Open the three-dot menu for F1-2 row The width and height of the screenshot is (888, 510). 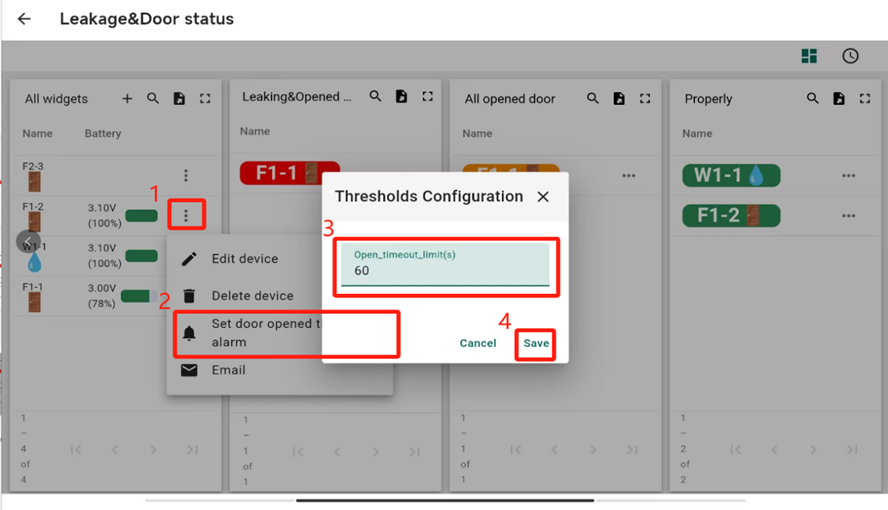point(185,215)
